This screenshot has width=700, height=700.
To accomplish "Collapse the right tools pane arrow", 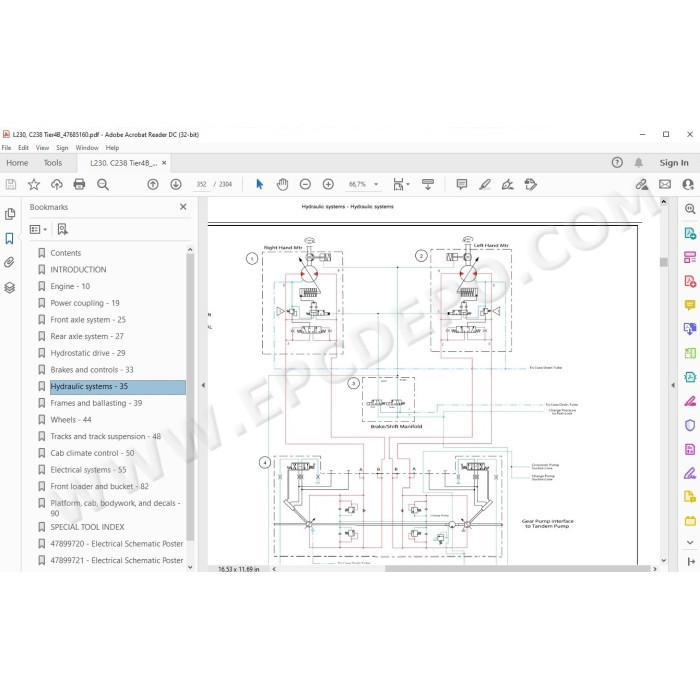I will point(673,385).
